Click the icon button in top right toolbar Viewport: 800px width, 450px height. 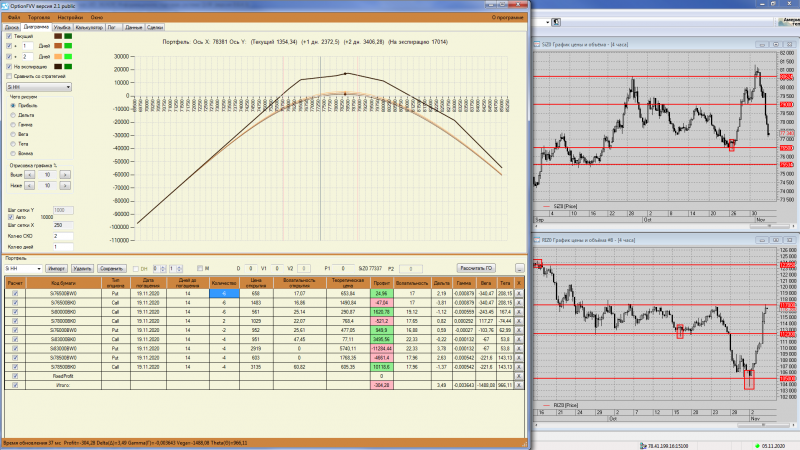pos(556,22)
